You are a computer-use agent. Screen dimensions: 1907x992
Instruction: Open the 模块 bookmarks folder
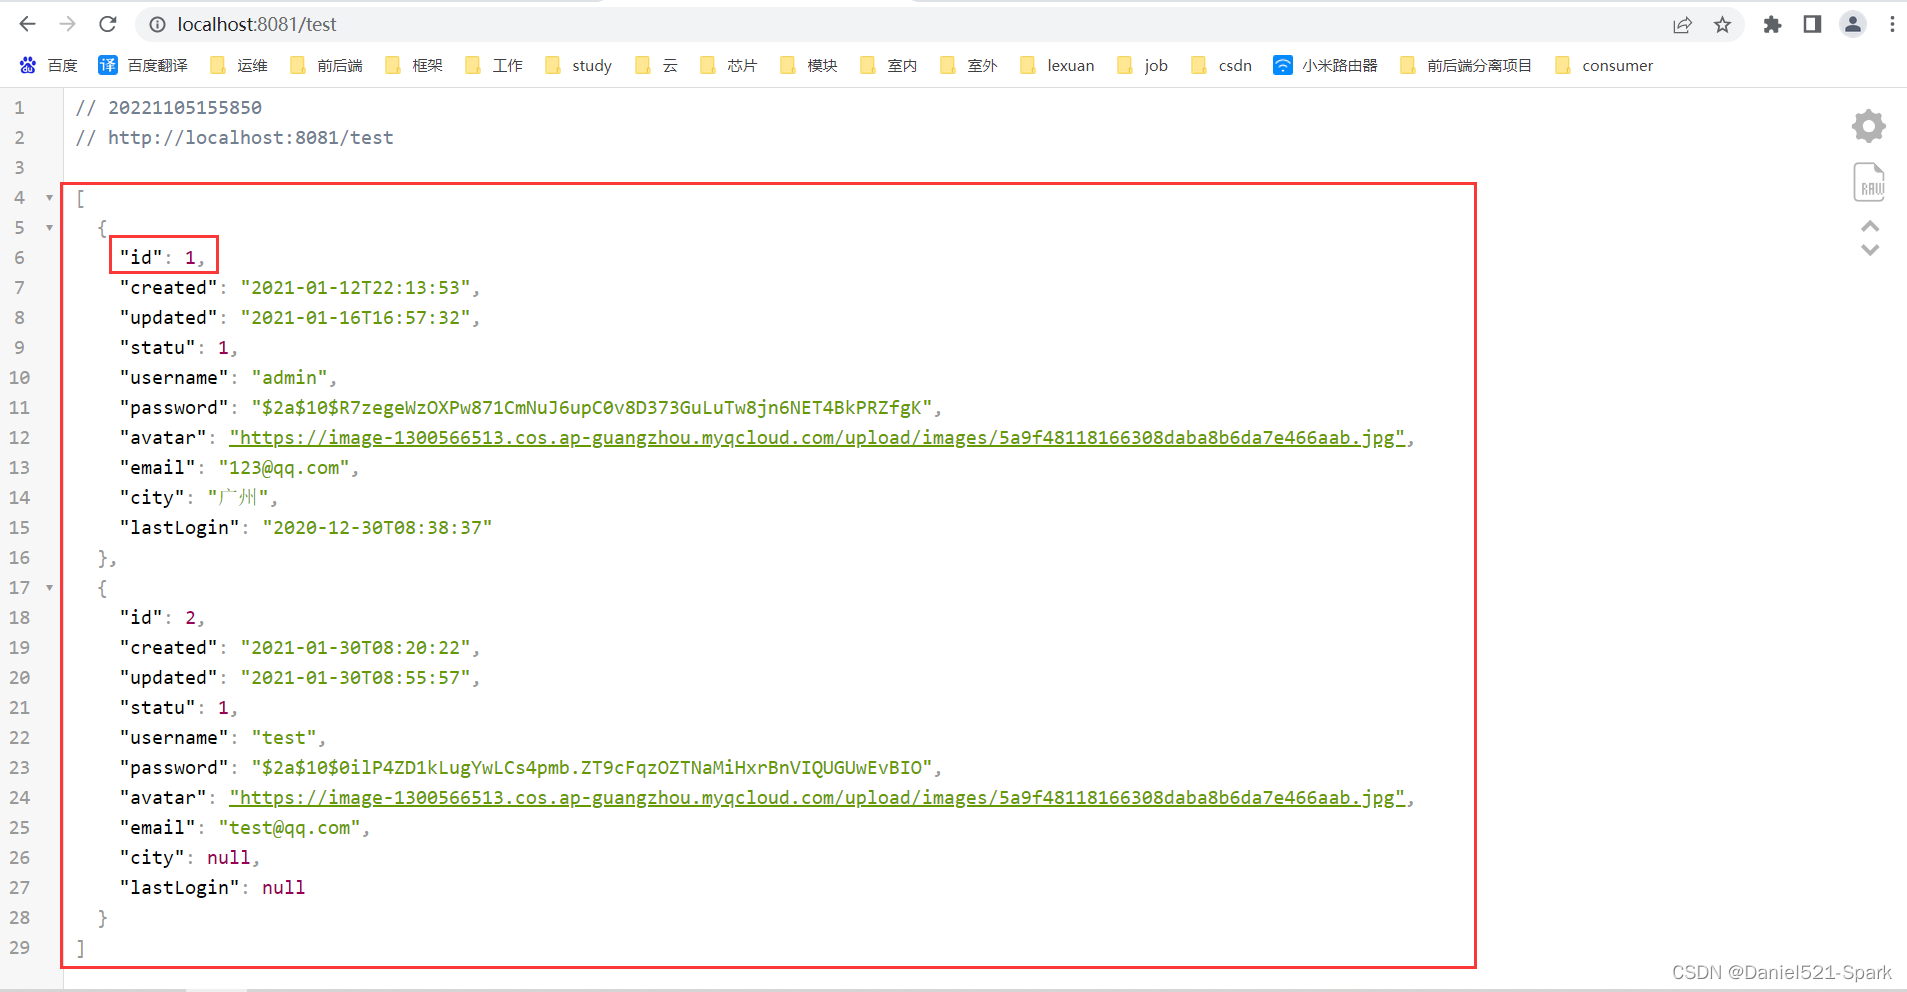[x=809, y=65]
